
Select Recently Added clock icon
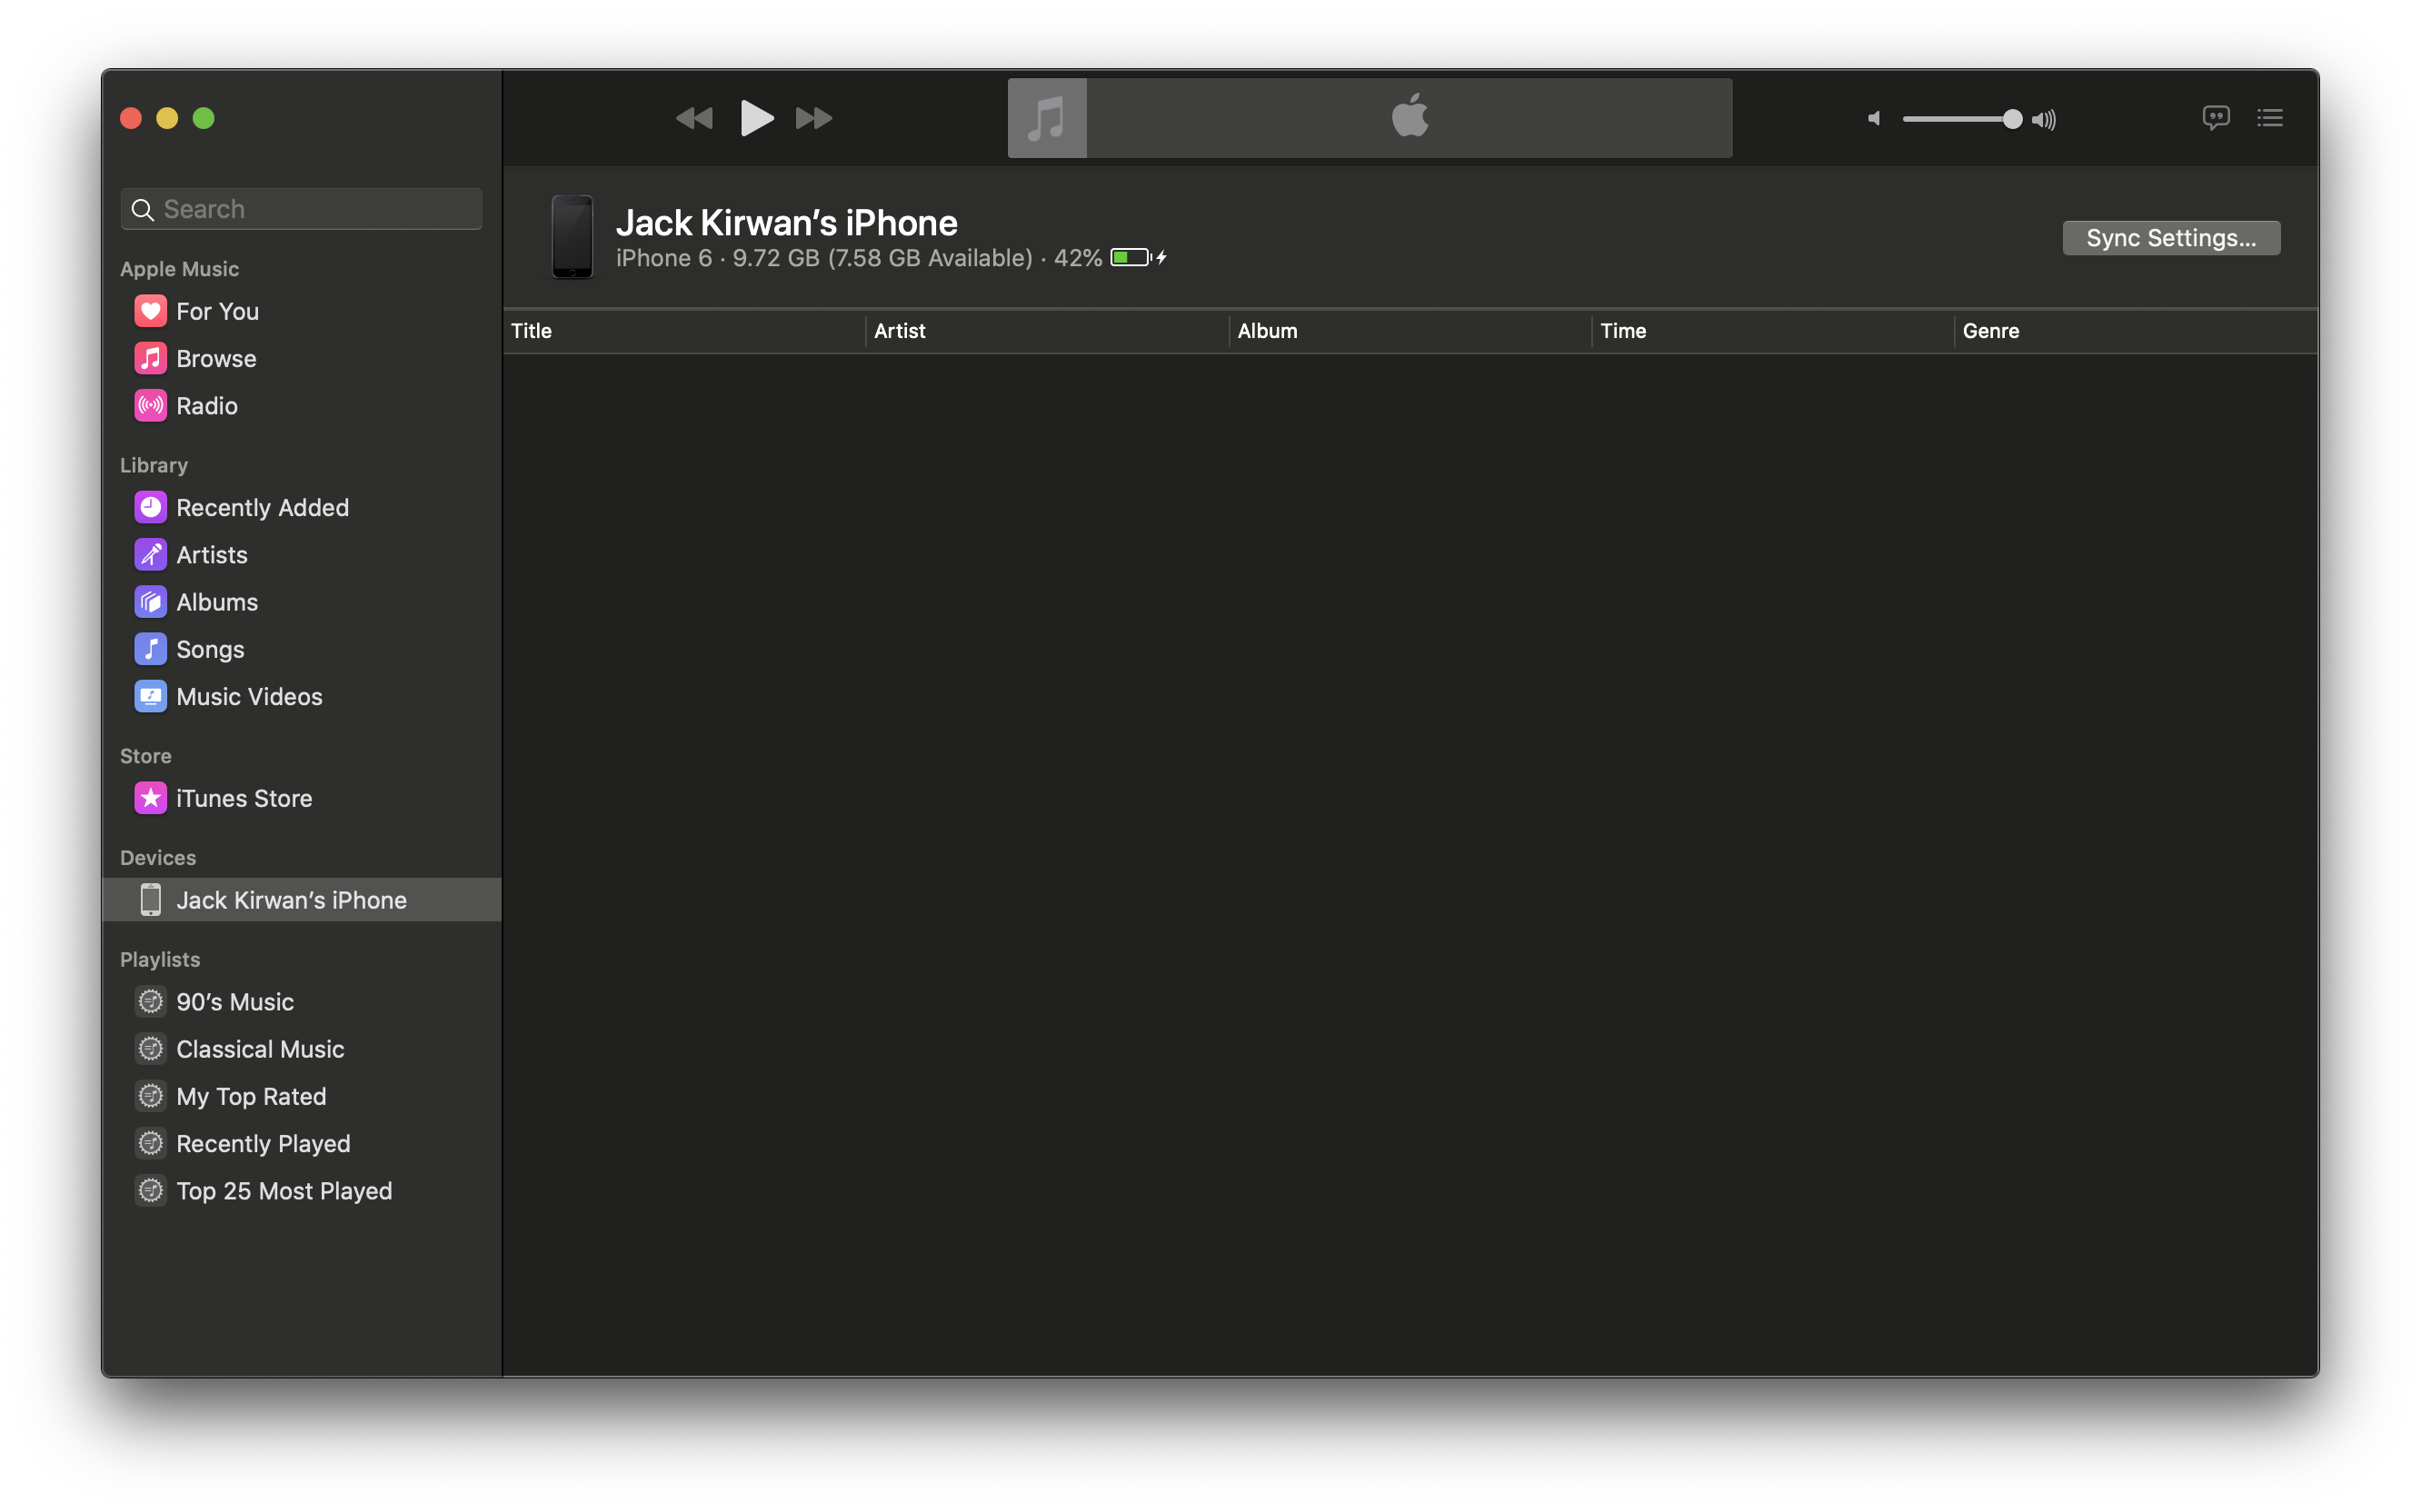pyautogui.click(x=150, y=507)
